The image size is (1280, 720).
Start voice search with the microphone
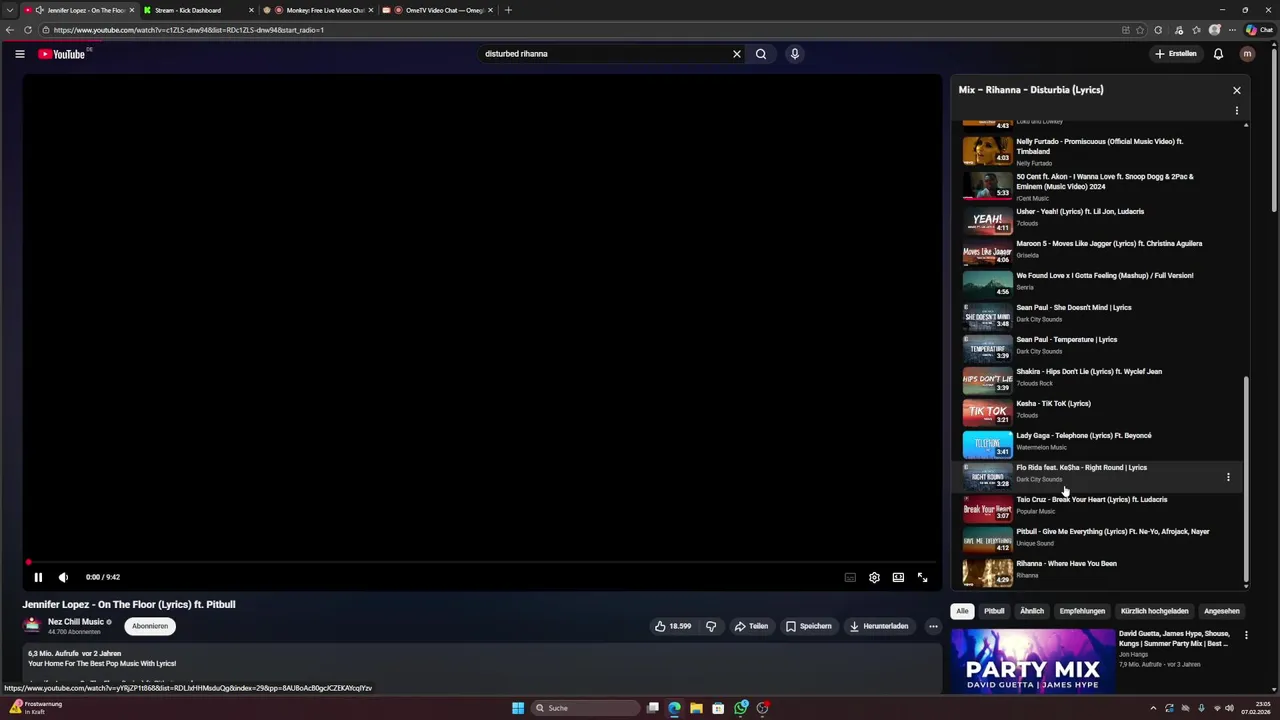(x=795, y=54)
